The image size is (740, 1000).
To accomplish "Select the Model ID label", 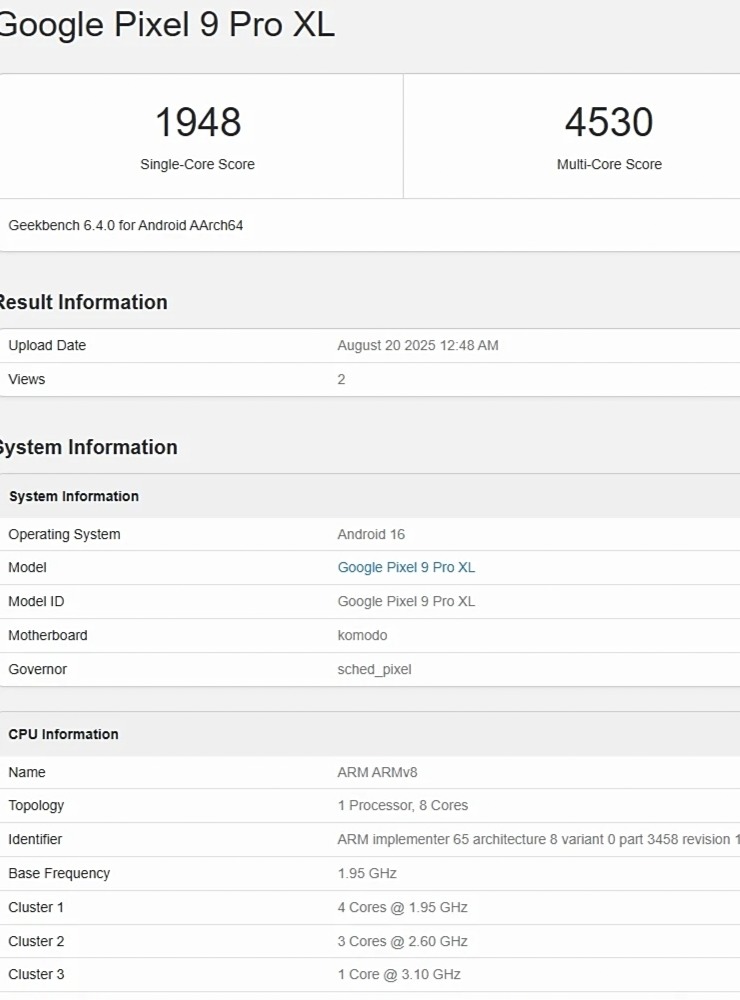I will pos(36,601).
